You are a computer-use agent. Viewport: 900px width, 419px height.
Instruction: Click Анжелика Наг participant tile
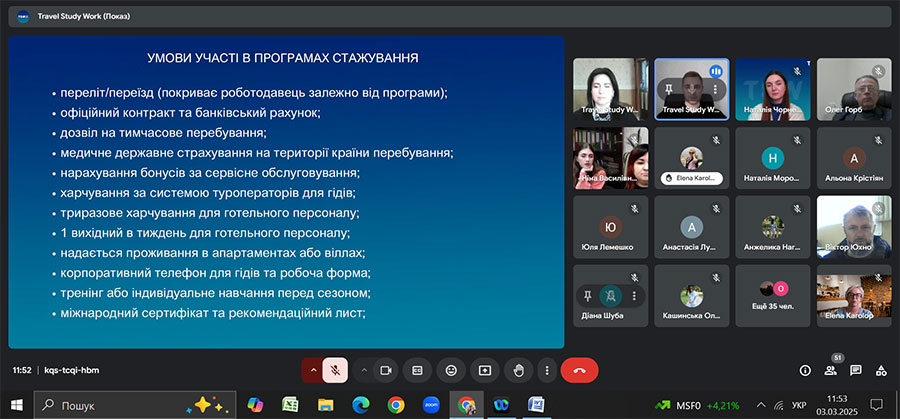pyautogui.click(x=773, y=227)
